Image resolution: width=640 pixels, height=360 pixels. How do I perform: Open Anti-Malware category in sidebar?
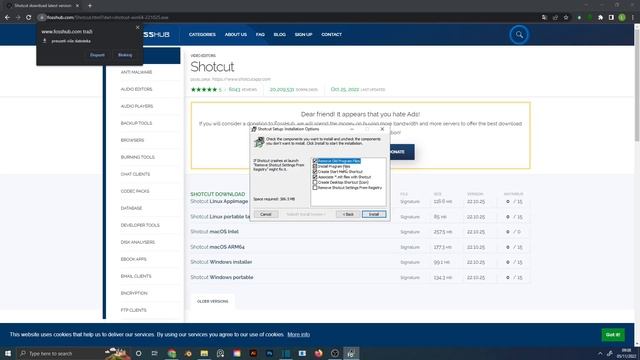136,72
